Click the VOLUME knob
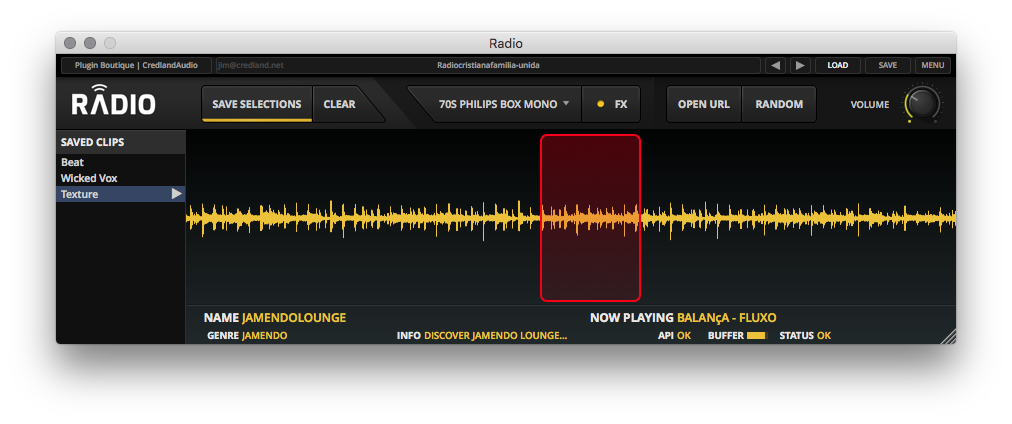 point(922,103)
